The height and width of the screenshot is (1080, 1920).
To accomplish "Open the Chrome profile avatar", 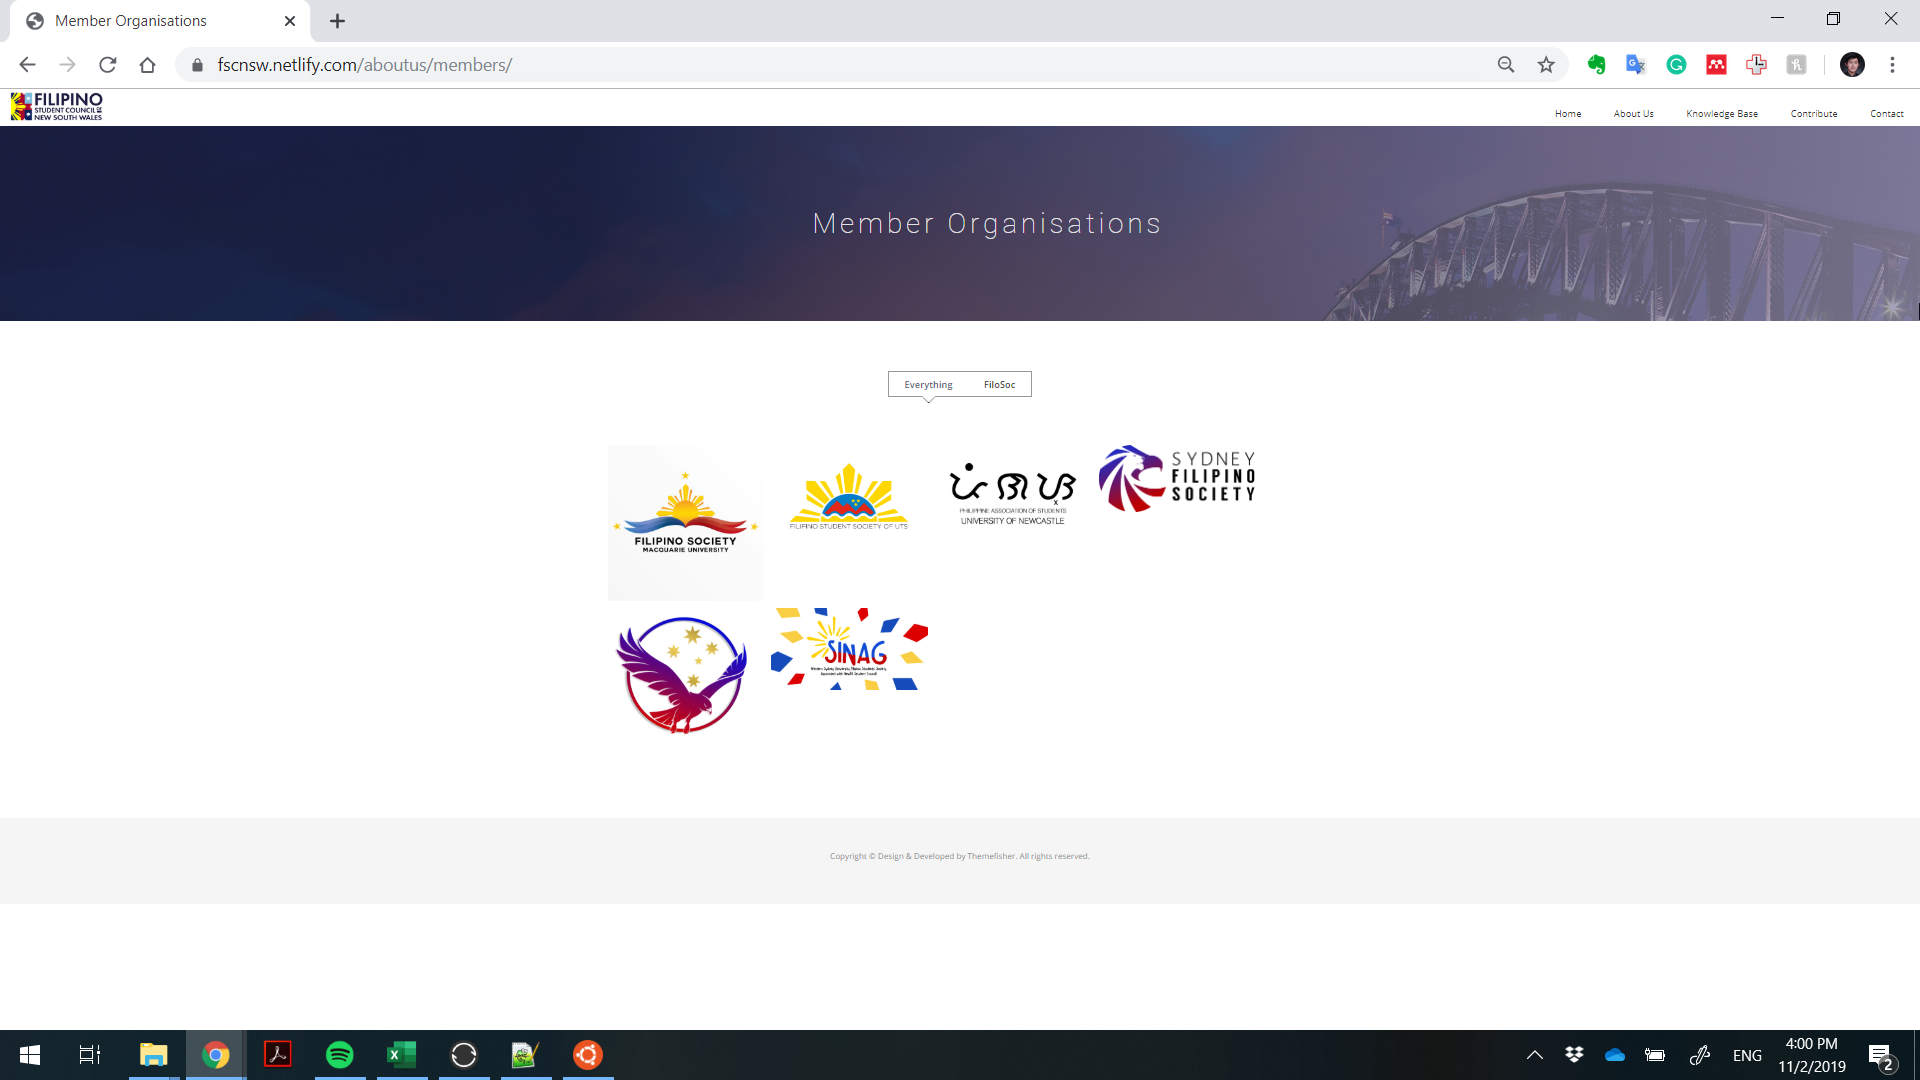I will (x=1852, y=65).
